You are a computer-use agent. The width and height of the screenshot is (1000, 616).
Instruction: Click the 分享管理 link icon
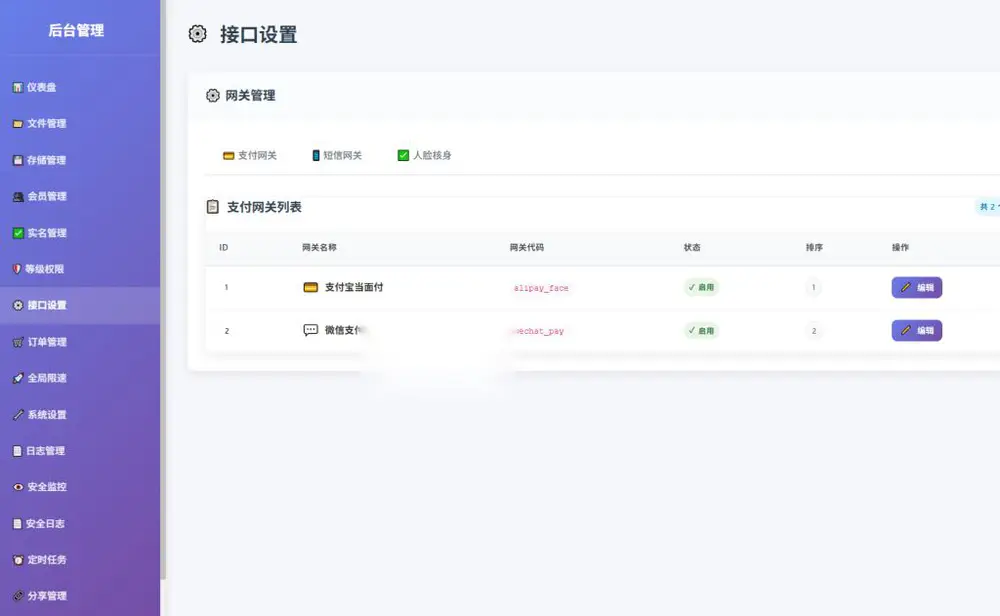(x=18, y=596)
